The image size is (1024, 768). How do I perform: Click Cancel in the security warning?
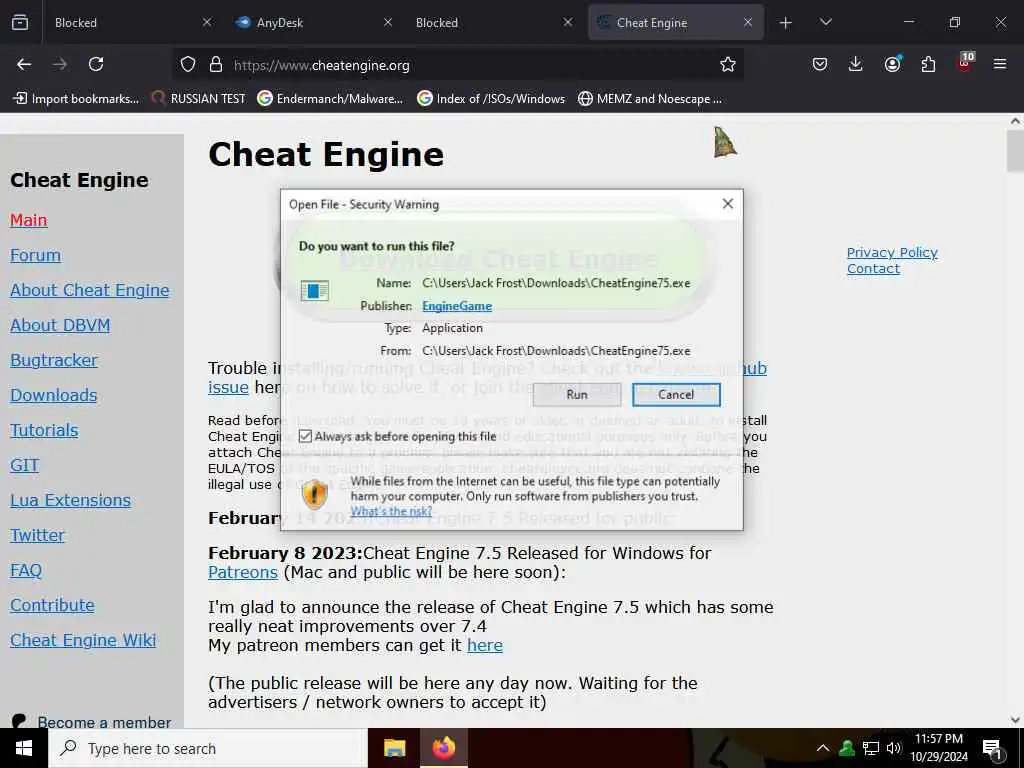click(676, 394)
